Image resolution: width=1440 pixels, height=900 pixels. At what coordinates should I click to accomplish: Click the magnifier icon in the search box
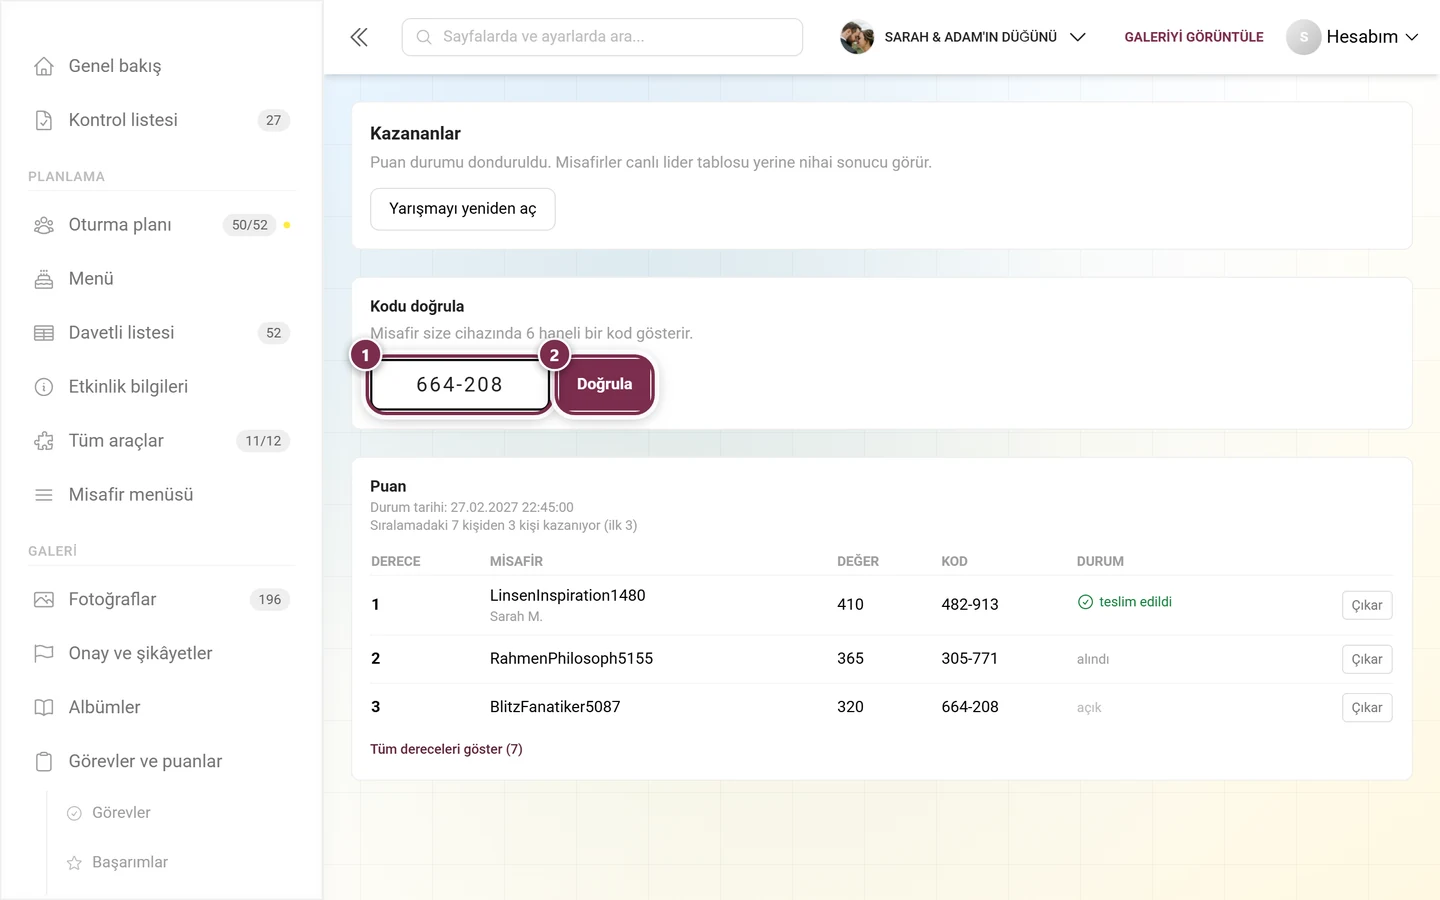coord(424,37)
